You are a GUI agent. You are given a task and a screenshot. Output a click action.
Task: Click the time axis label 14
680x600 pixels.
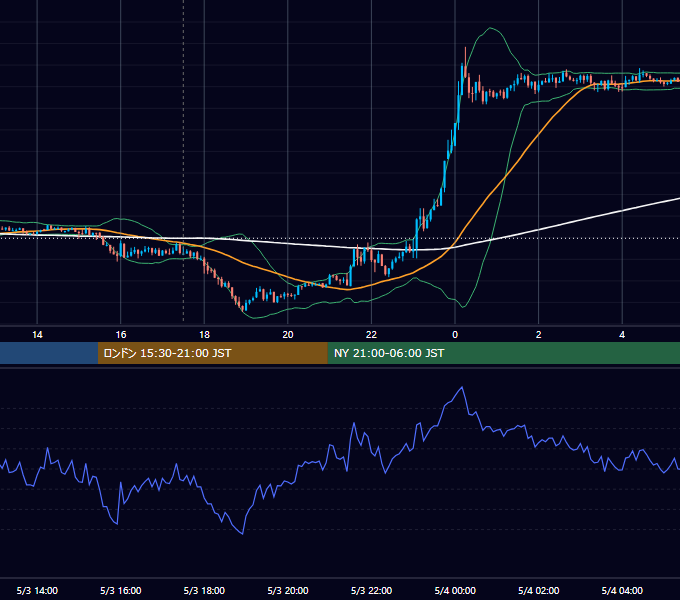[x=37, y=335]
